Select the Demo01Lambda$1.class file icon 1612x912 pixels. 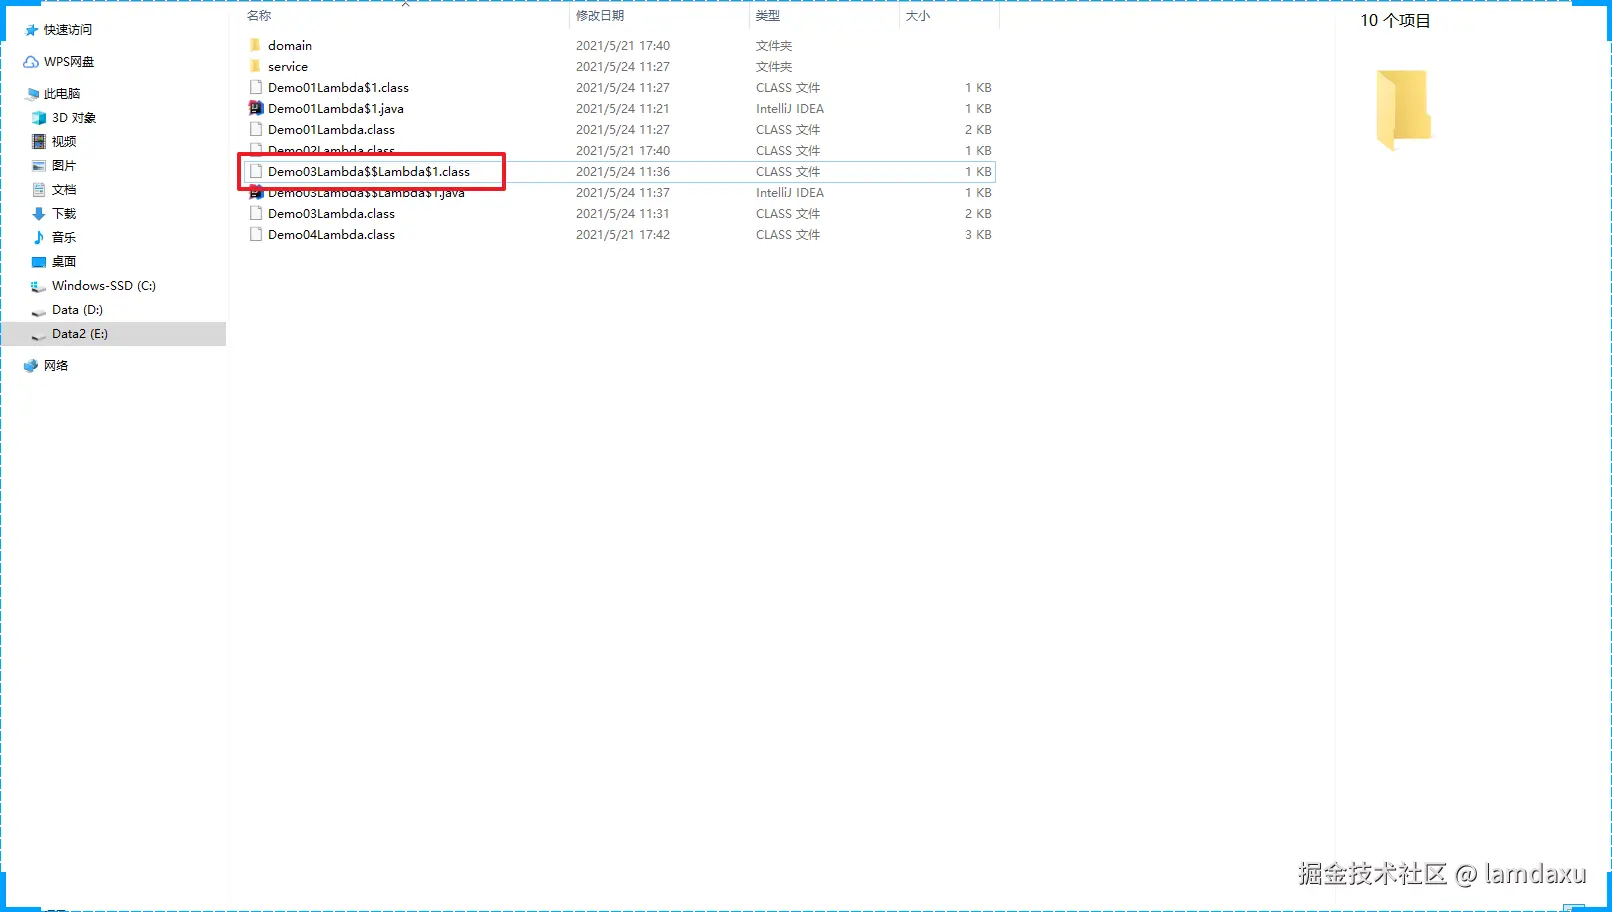click(x=256, y=87)
